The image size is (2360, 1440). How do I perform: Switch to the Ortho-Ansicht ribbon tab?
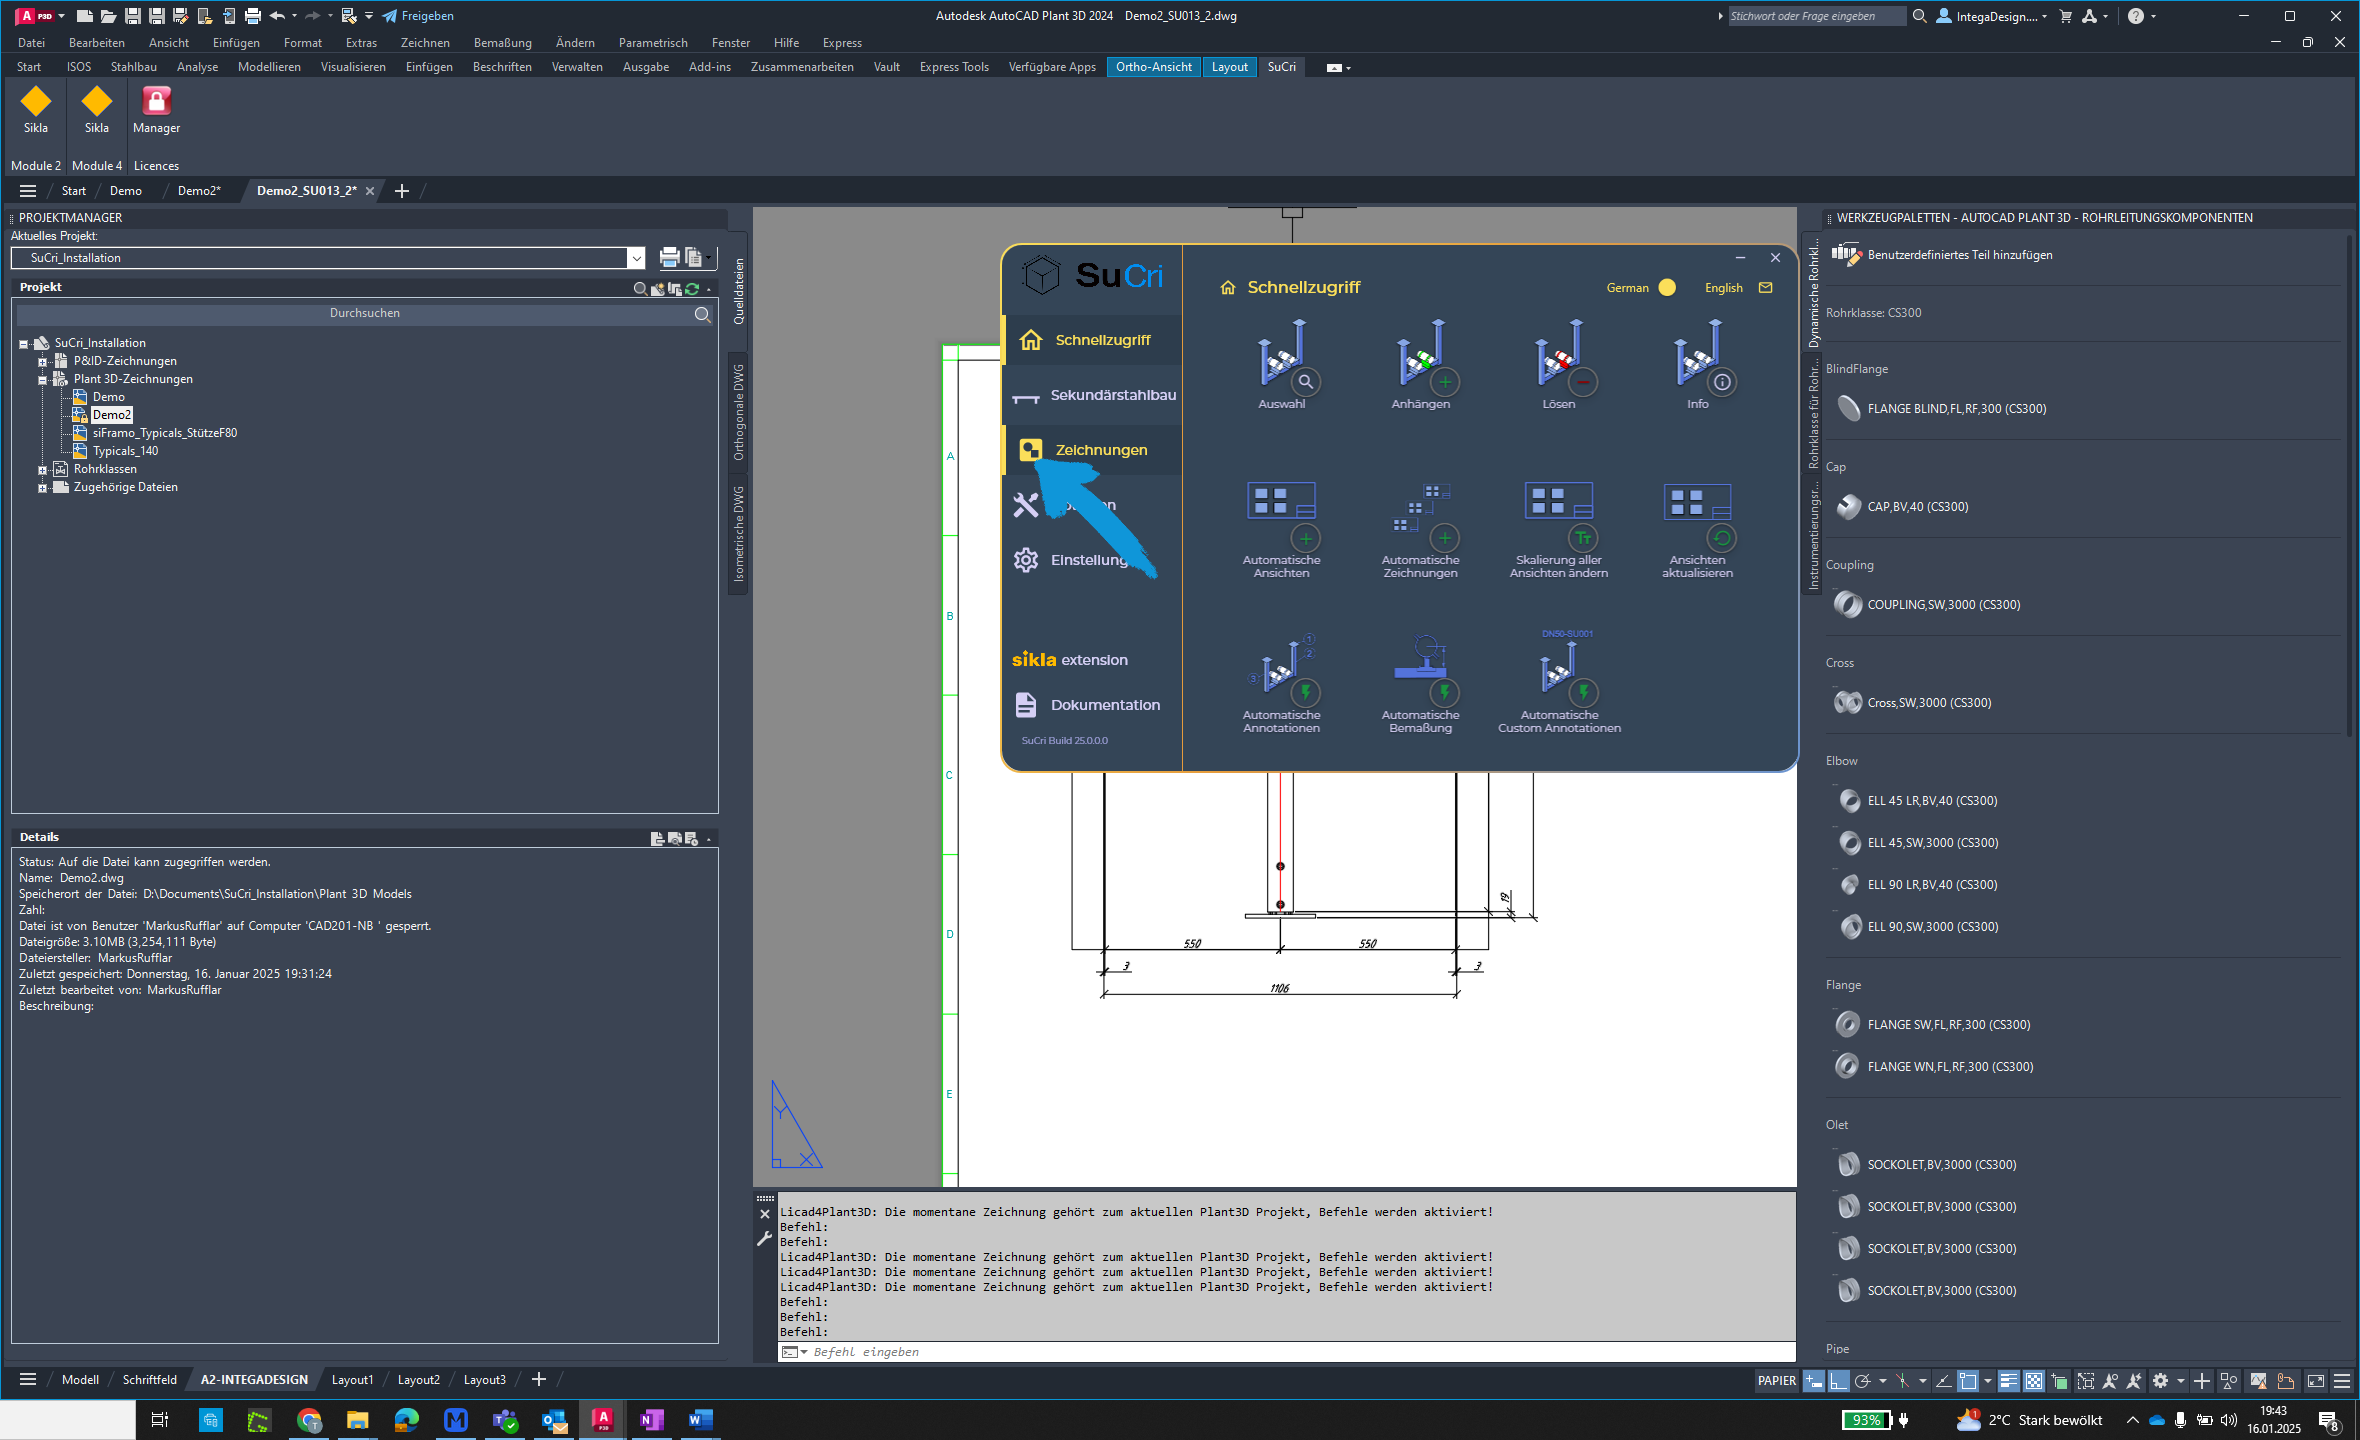[1153, 67]
